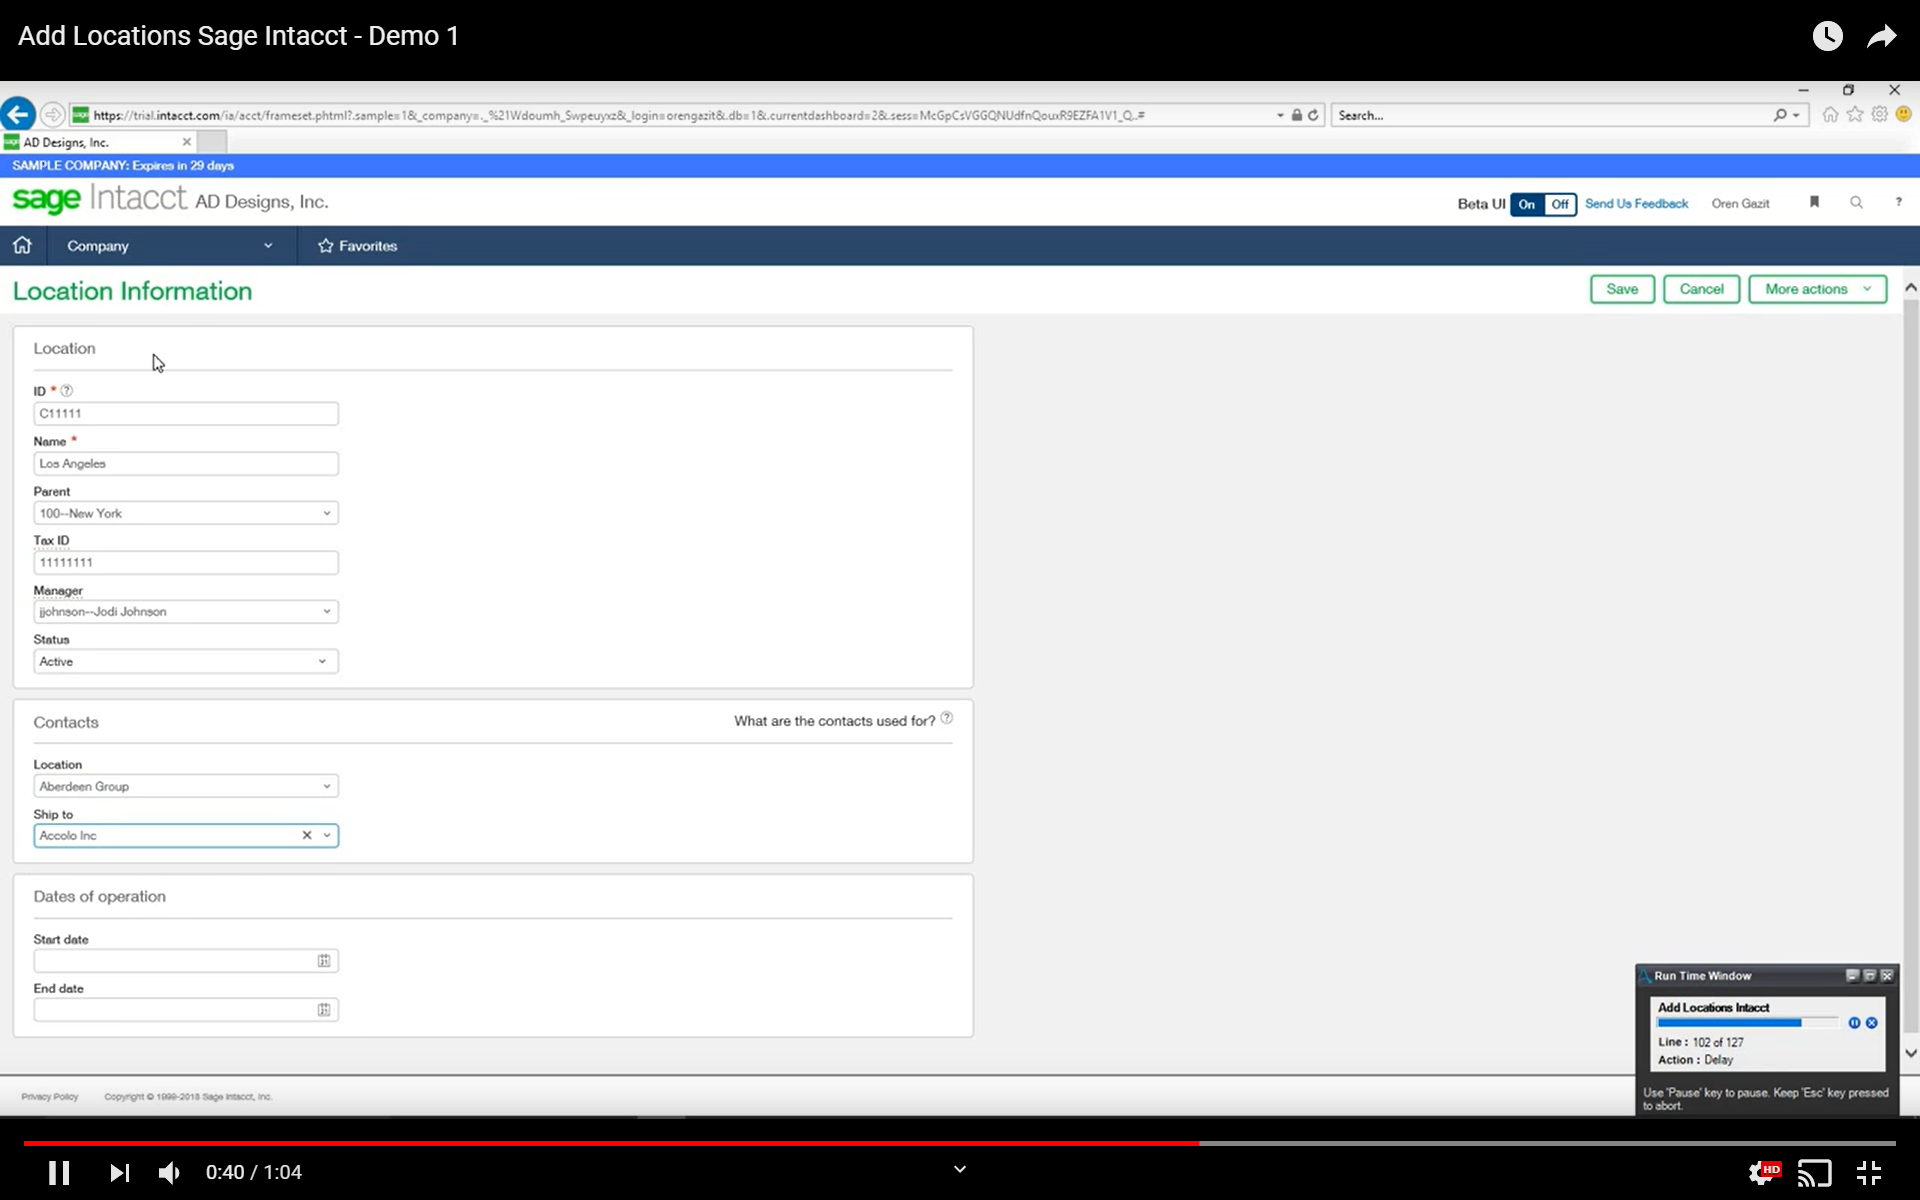Click the End date field
This screenshot has height=1200, width=1920.
[186, 1010]
